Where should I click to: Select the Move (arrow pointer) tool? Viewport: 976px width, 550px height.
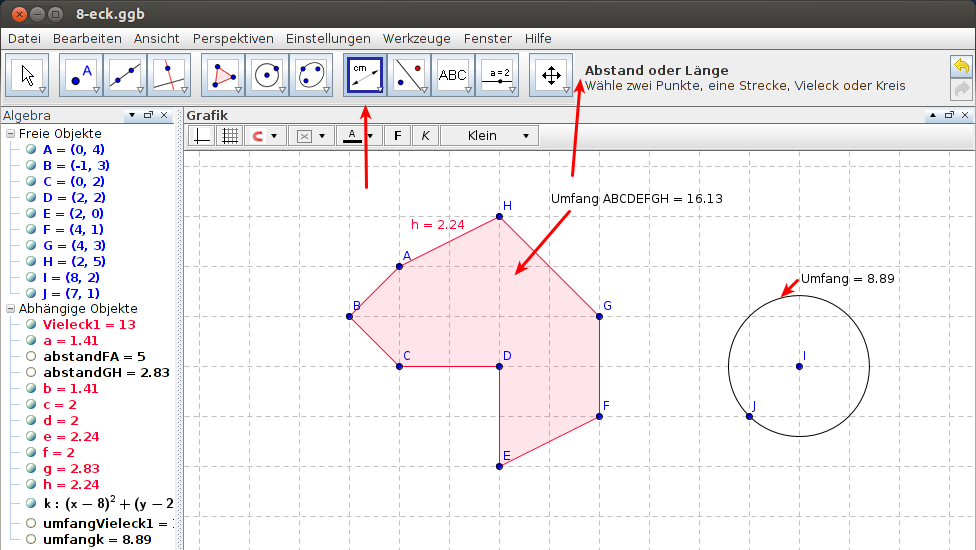click(x=27, y=75)
